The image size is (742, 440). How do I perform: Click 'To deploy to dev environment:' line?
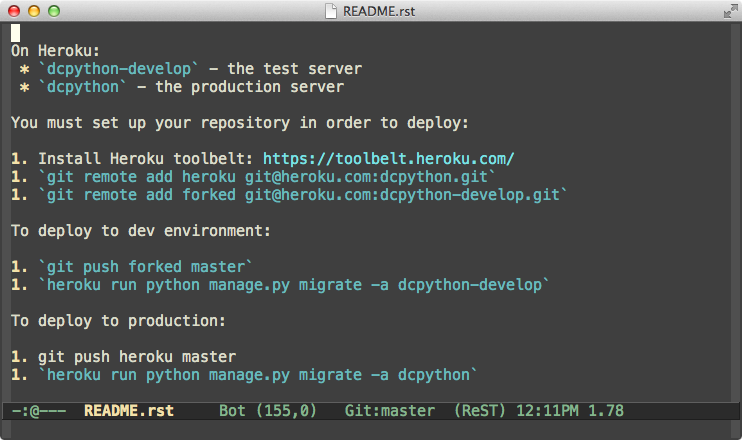click(141, 230)
